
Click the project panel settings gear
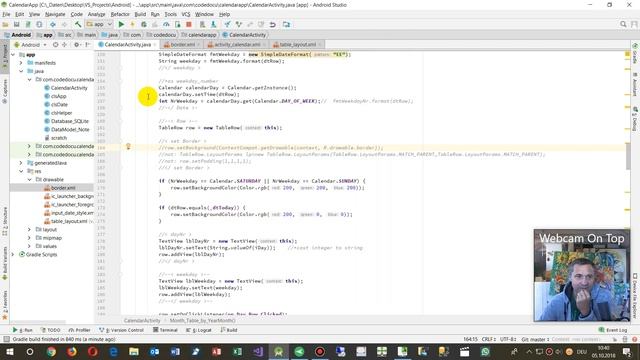pyautogui.click(x=76, y=44)
